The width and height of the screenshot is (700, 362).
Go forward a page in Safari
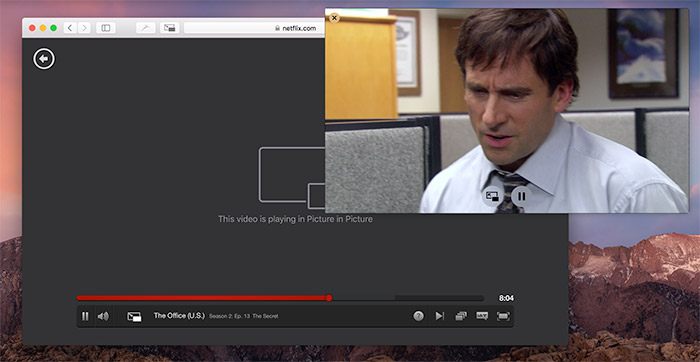(84, 28)
